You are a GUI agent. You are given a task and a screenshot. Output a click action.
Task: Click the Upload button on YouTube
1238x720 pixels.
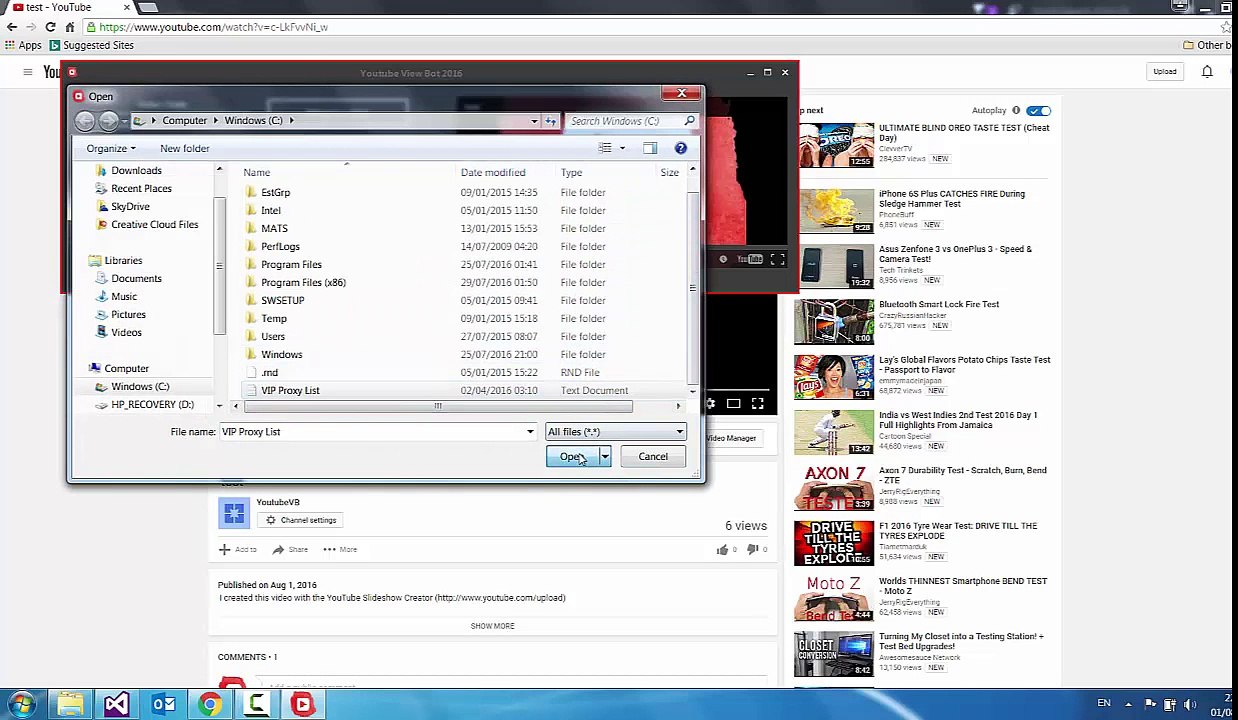(x=1164, y=71)
